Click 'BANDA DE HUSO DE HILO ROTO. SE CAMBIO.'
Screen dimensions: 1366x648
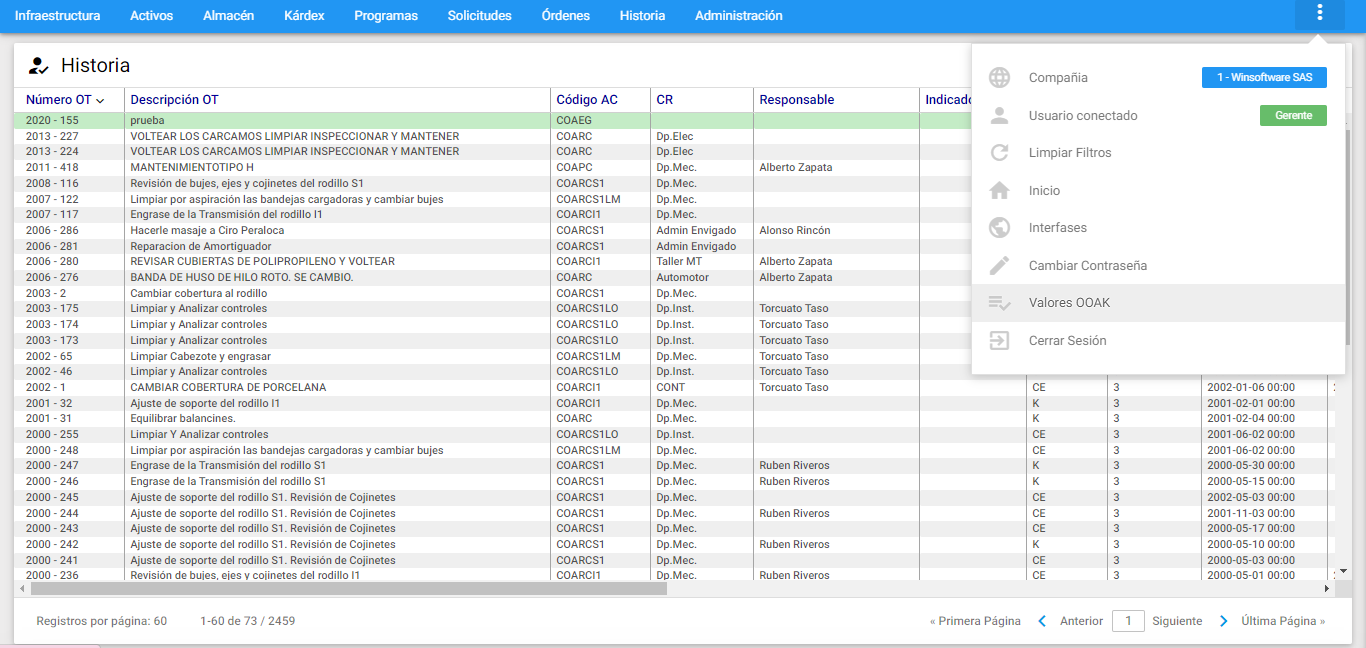(242, 277)
